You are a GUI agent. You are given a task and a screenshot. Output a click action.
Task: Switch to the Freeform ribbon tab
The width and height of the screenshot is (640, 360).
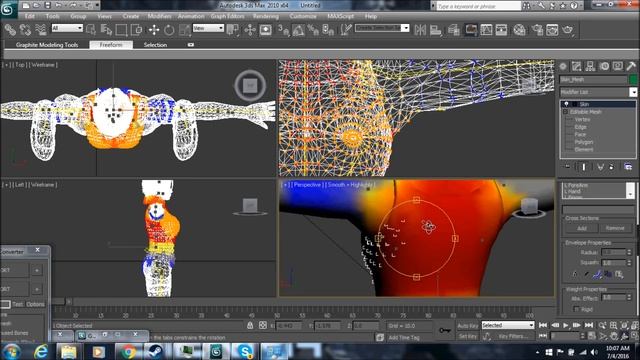point(111,45)
